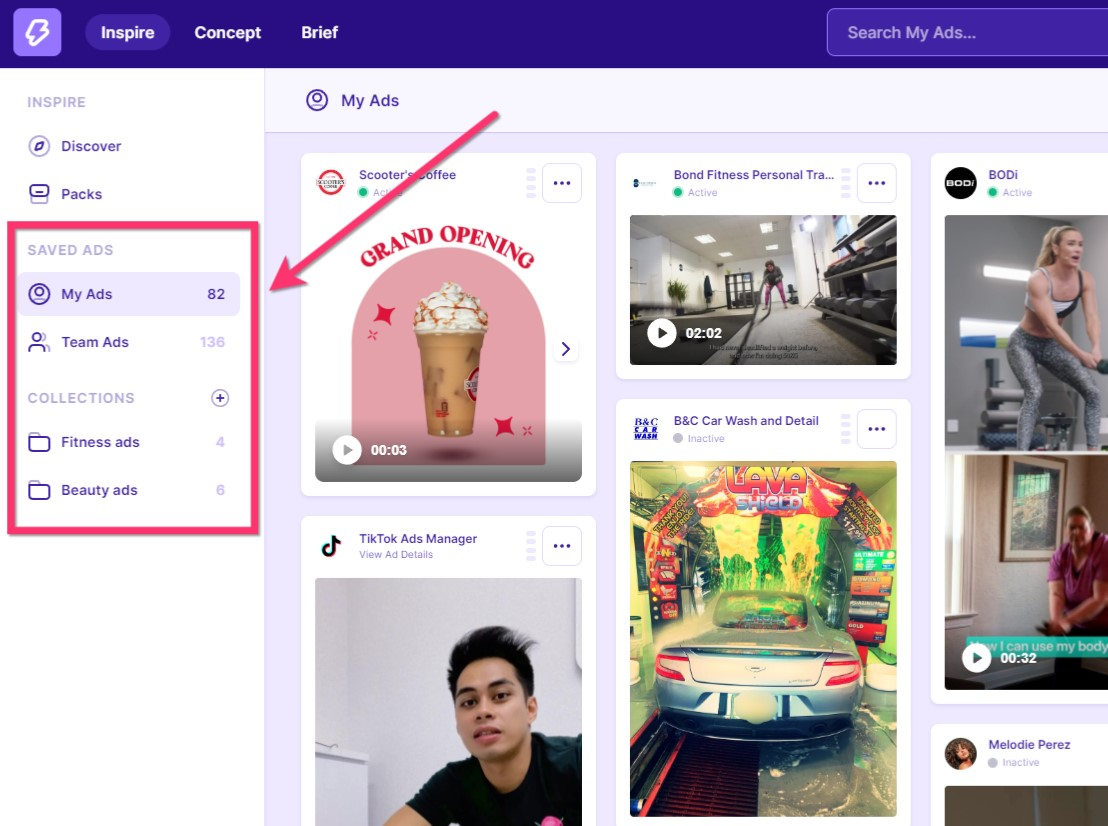Click the TikTok Ads Manager drag handle

click(x=531, y=545)
